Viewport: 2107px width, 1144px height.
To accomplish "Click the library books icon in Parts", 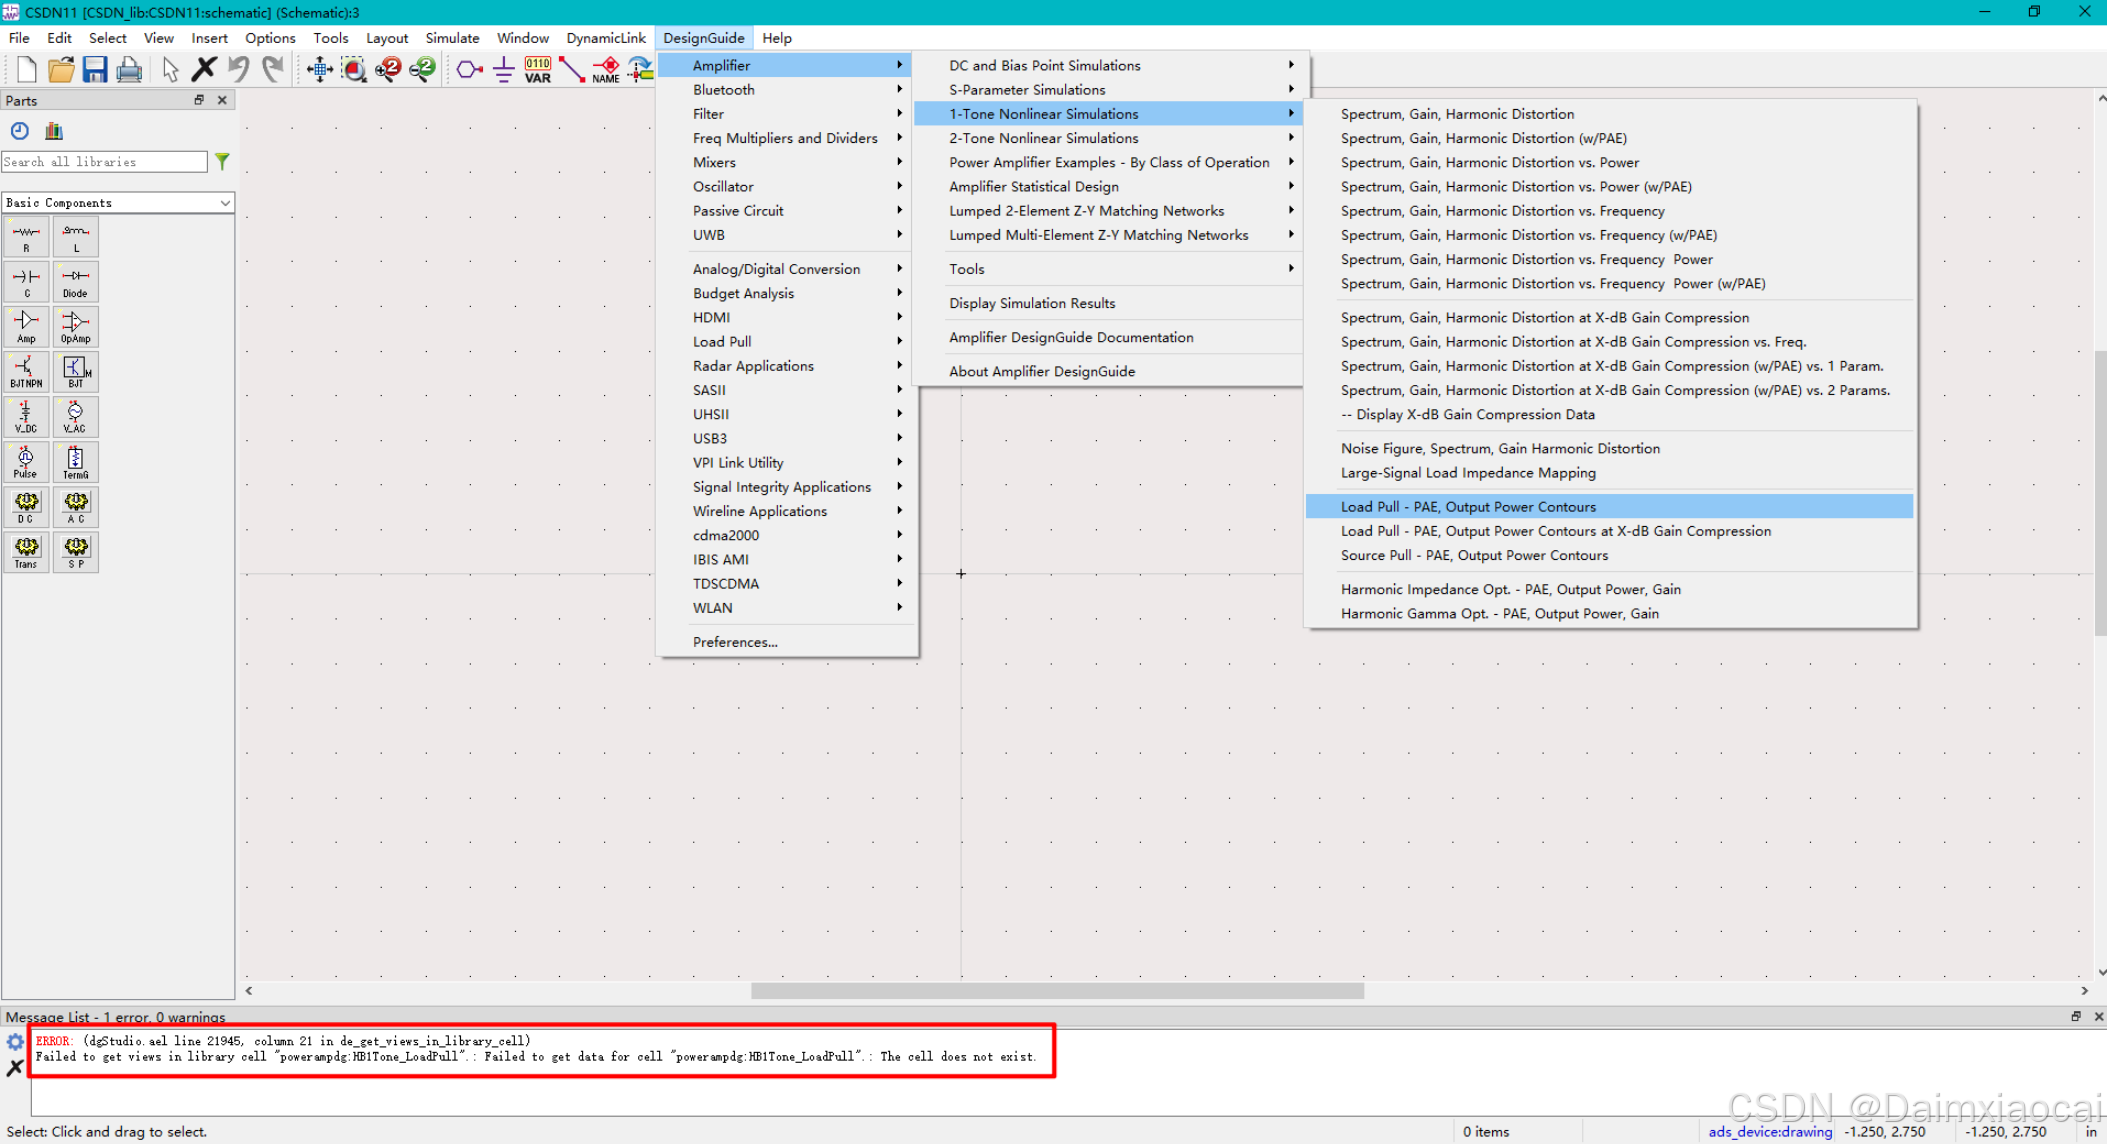I will 54,131.
